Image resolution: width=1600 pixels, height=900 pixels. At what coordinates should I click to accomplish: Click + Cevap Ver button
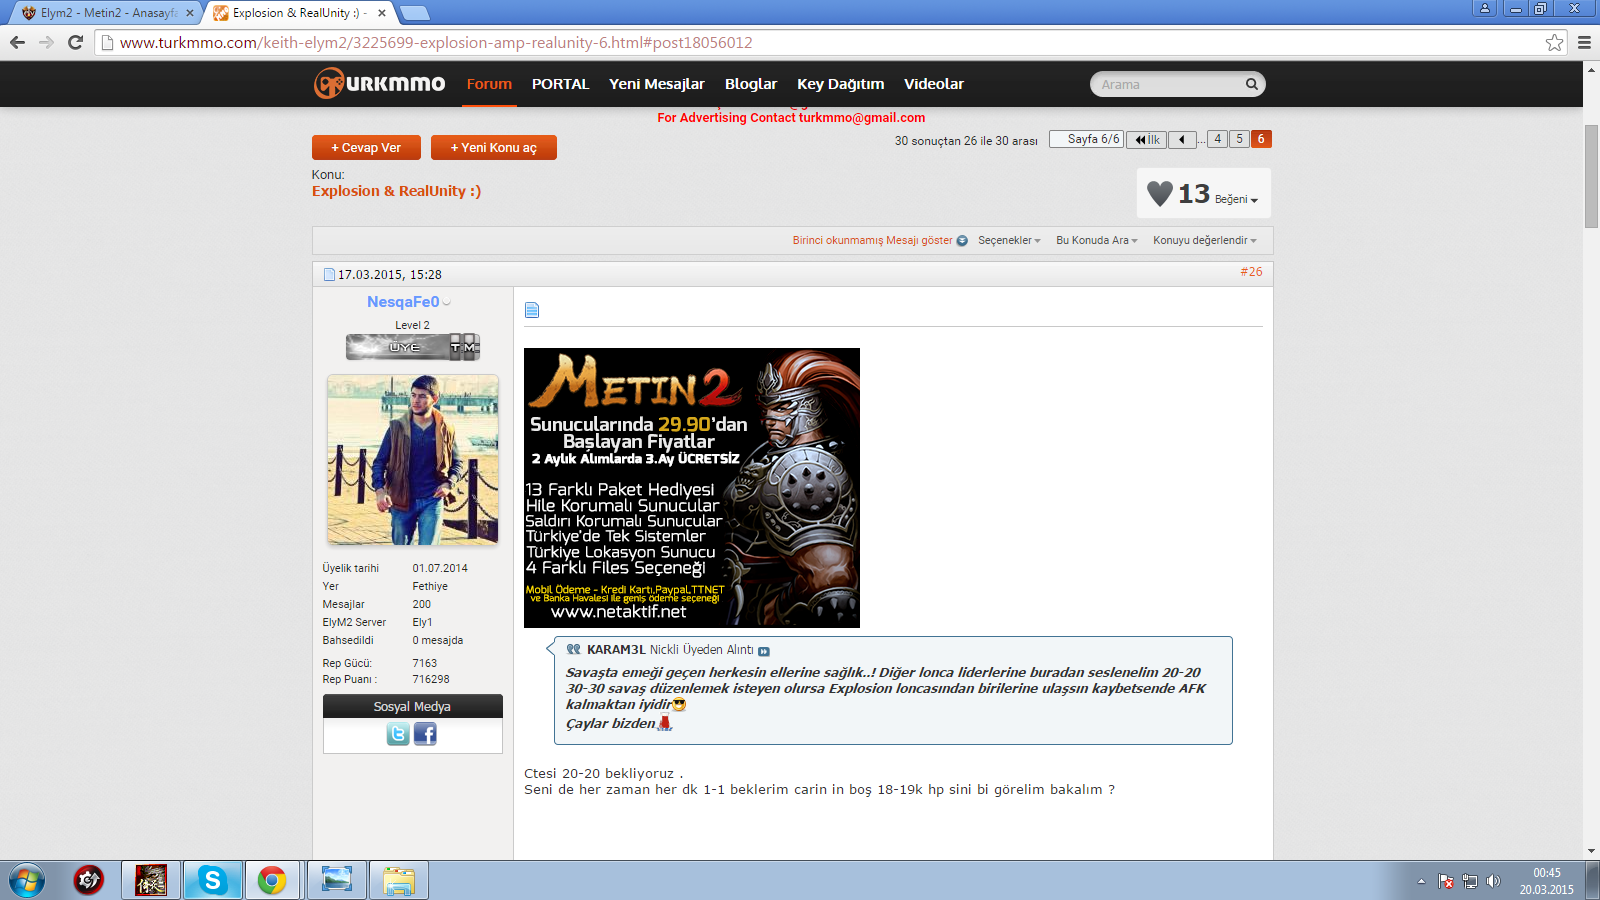366,147
